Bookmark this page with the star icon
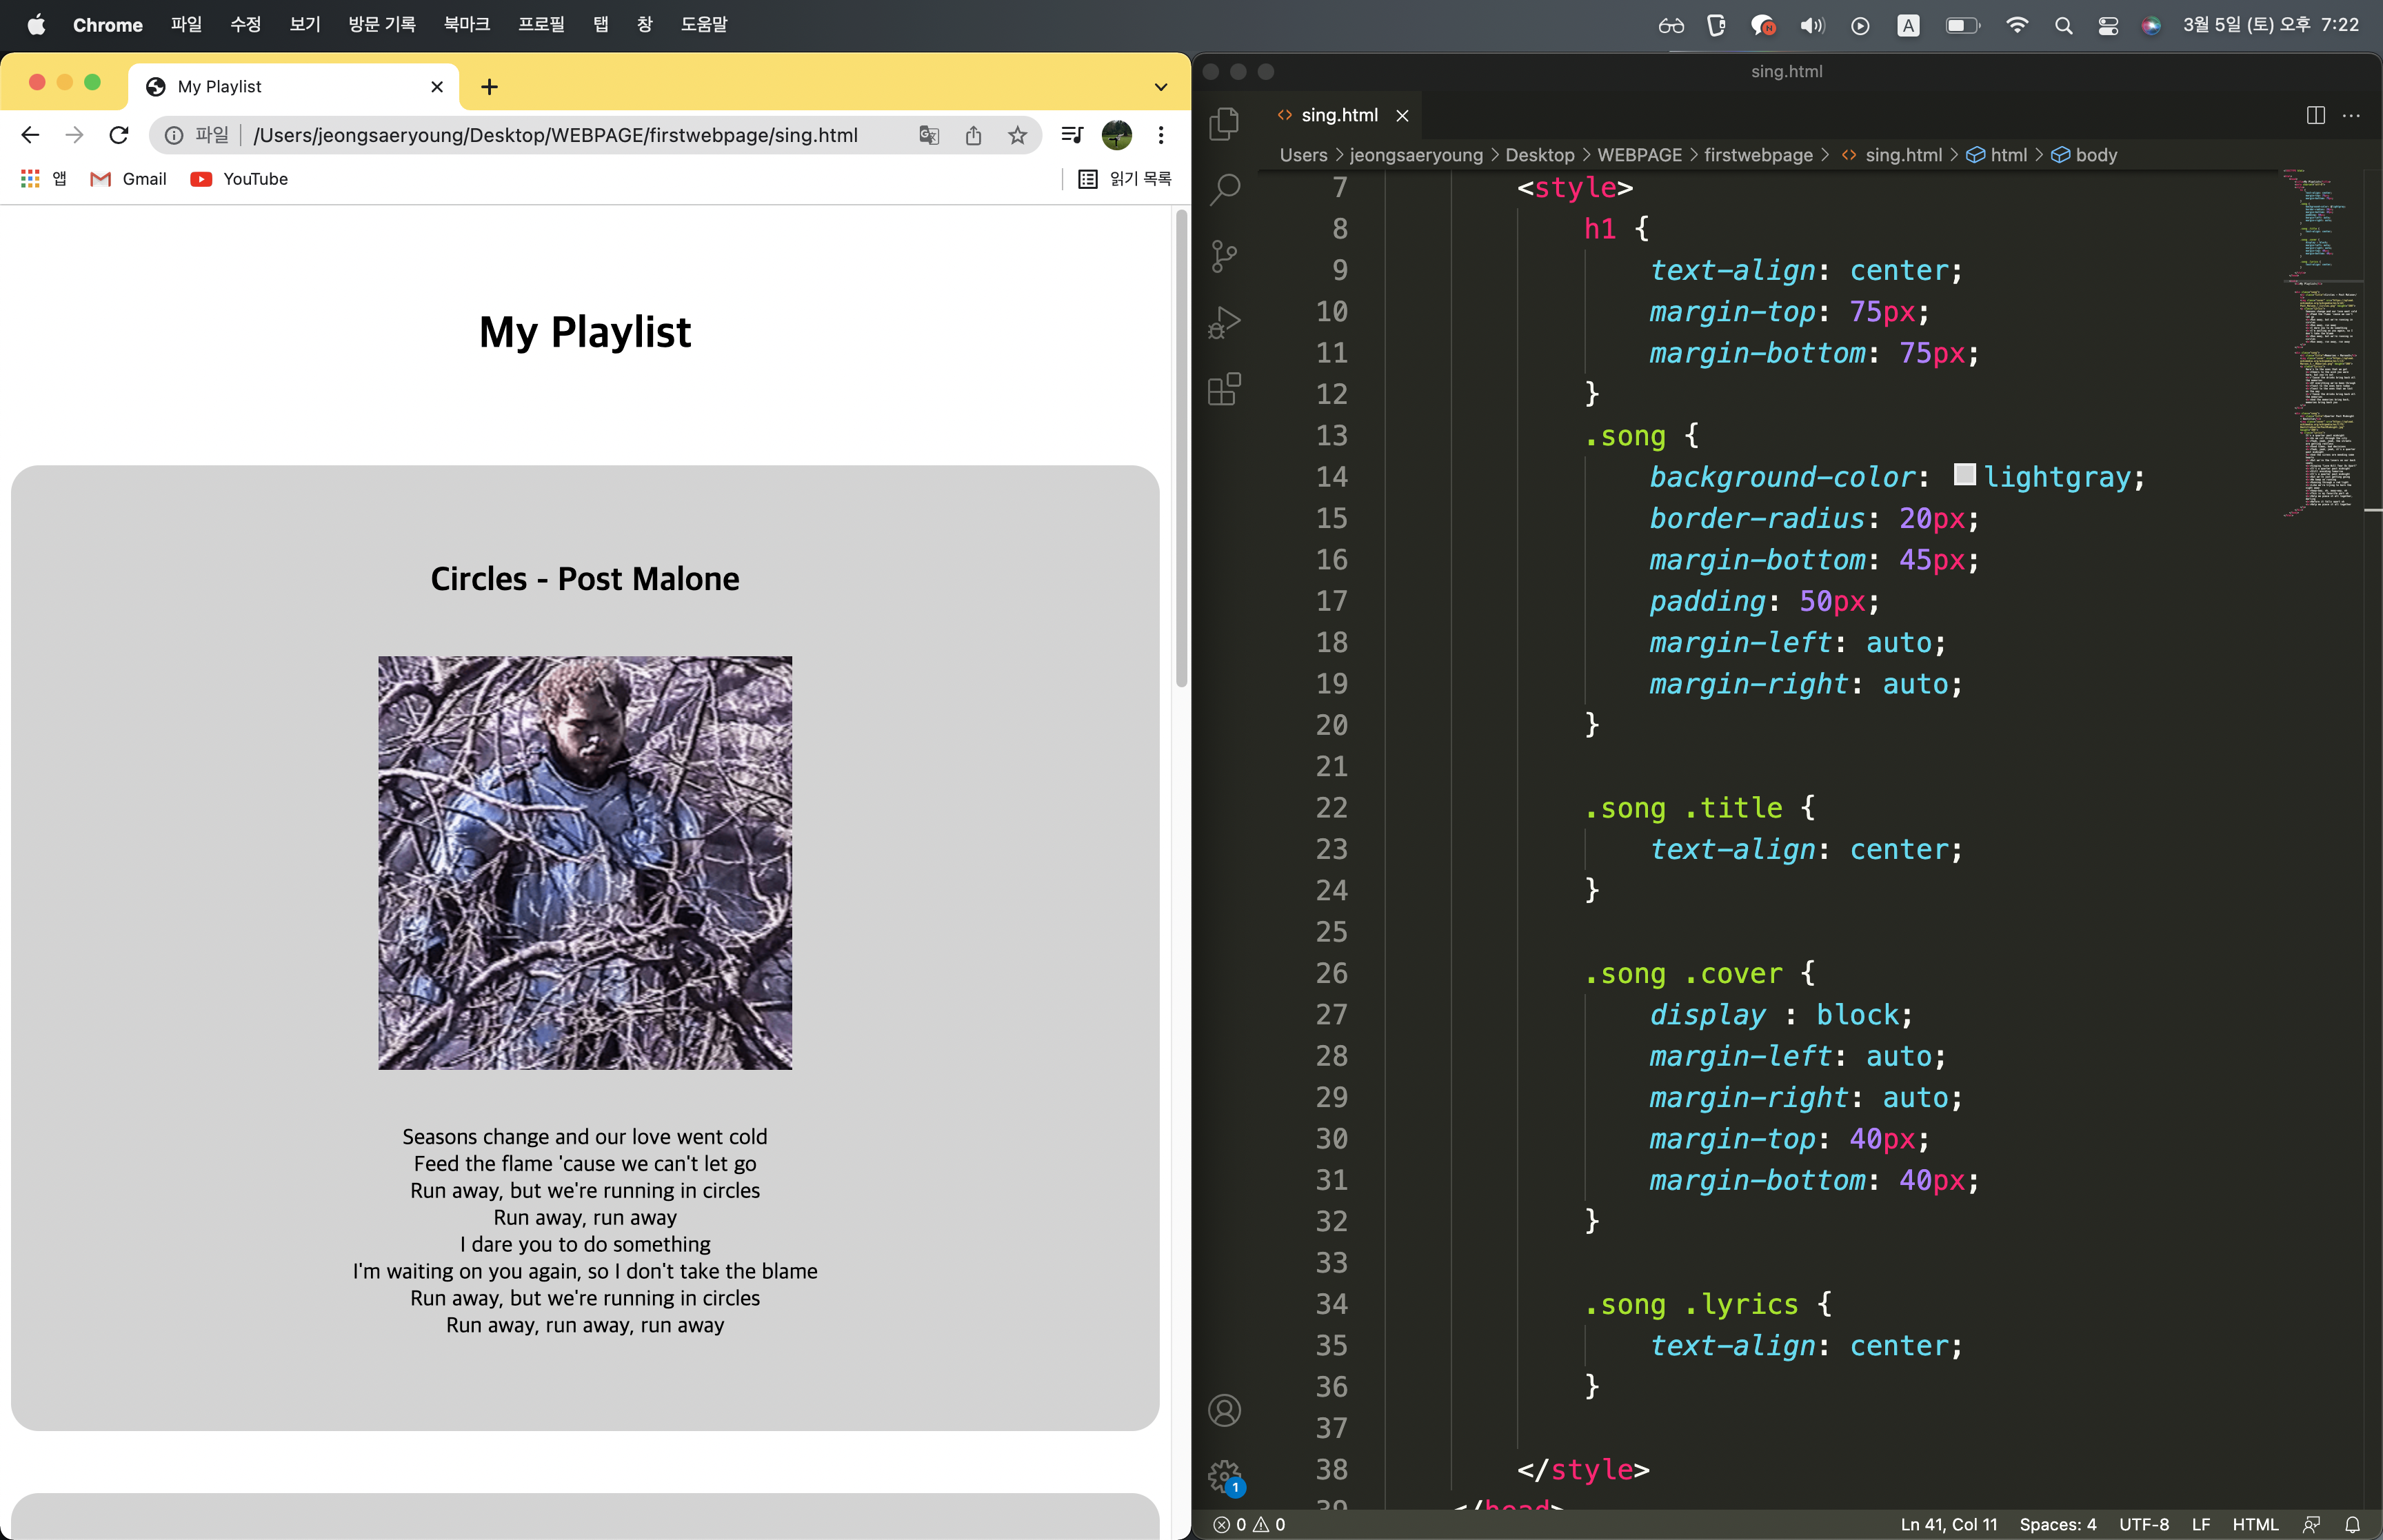 tap(1017, 135)
